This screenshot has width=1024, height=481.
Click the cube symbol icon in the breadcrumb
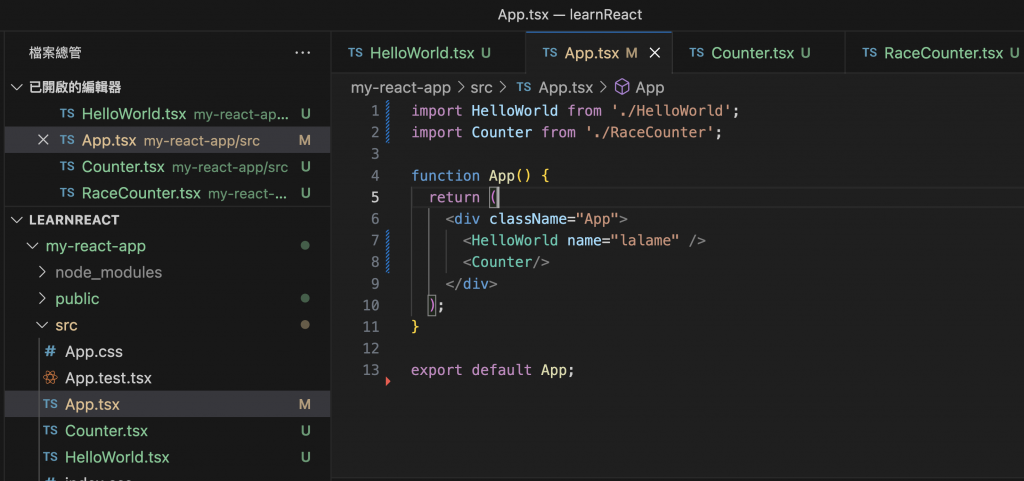point(622,87)
